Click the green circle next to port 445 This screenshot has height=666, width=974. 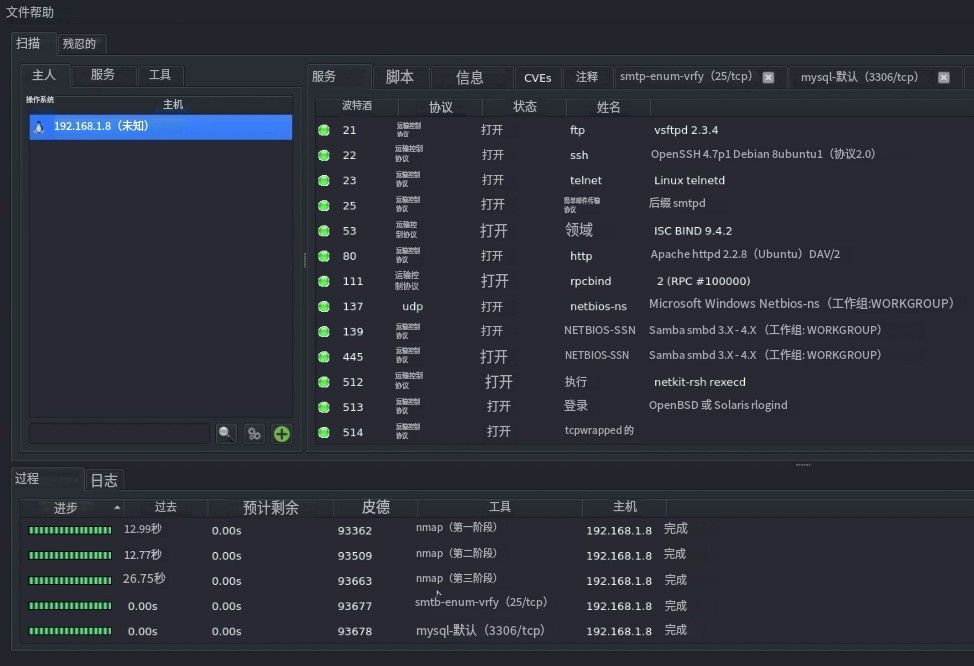pos(322,357)
